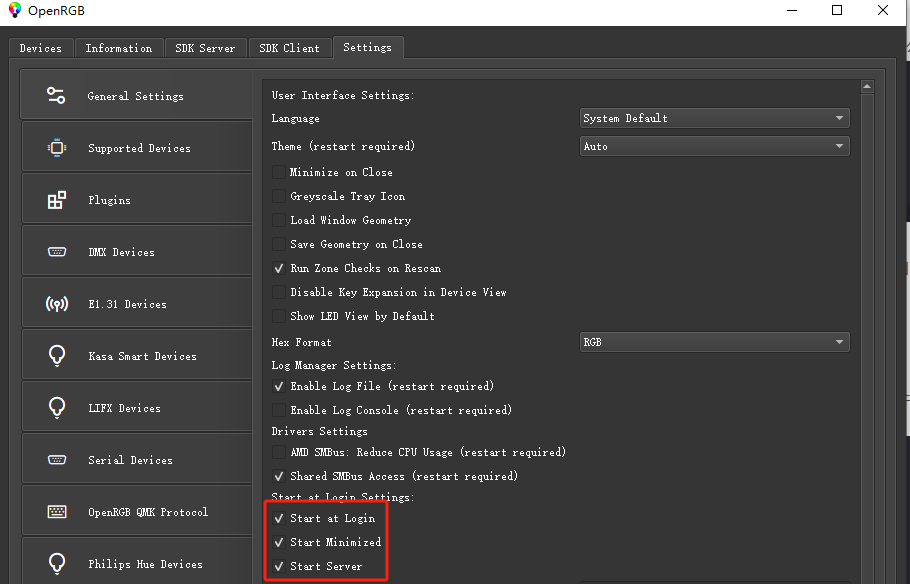Viewport: 910px width, 584px height.
Task: Click the Philips Hue Devices bulb icon
Action: (x=56, y=563)
